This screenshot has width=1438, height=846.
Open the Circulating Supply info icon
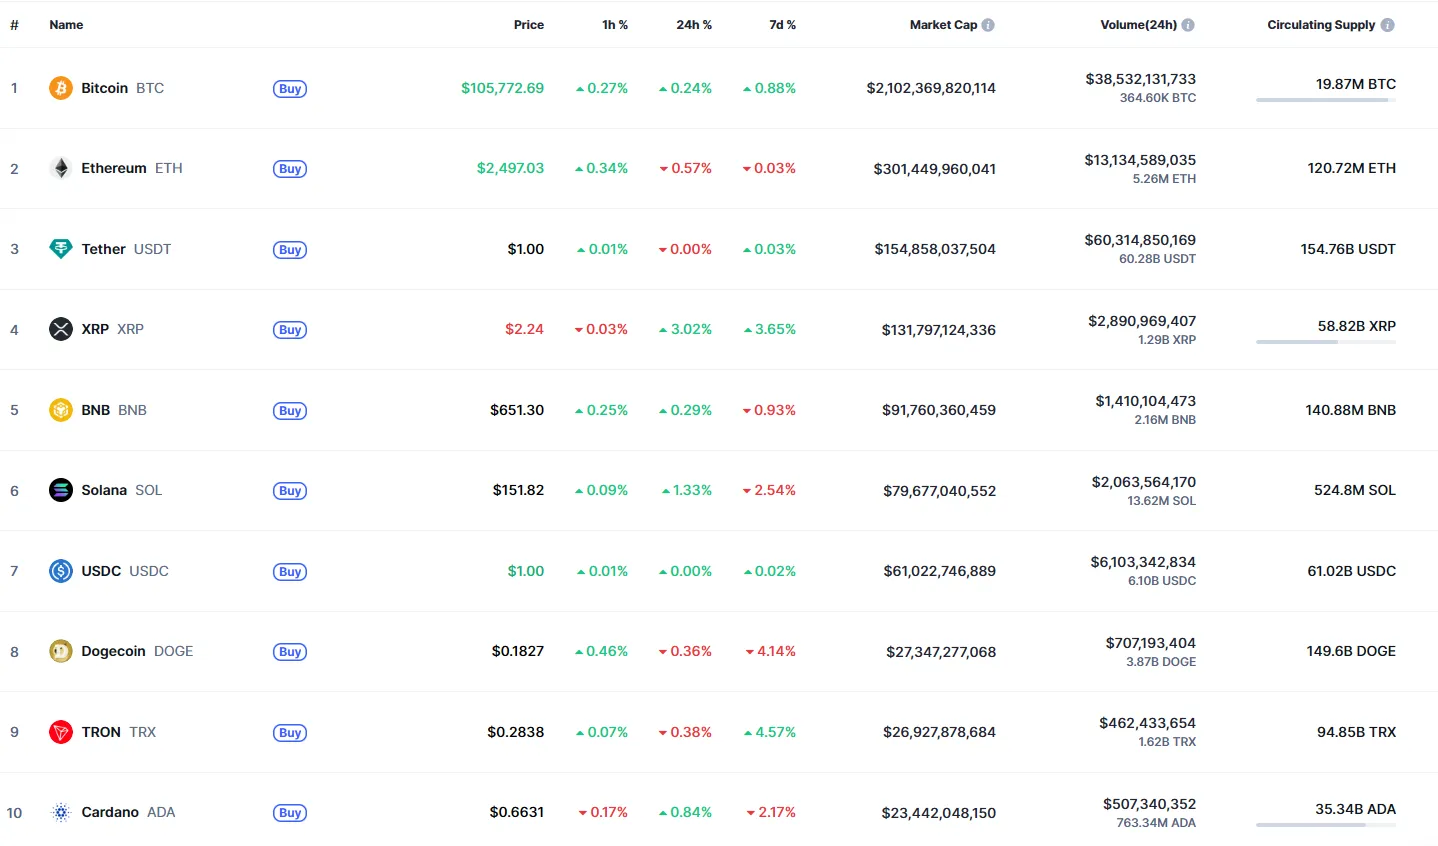(1387, 25)
